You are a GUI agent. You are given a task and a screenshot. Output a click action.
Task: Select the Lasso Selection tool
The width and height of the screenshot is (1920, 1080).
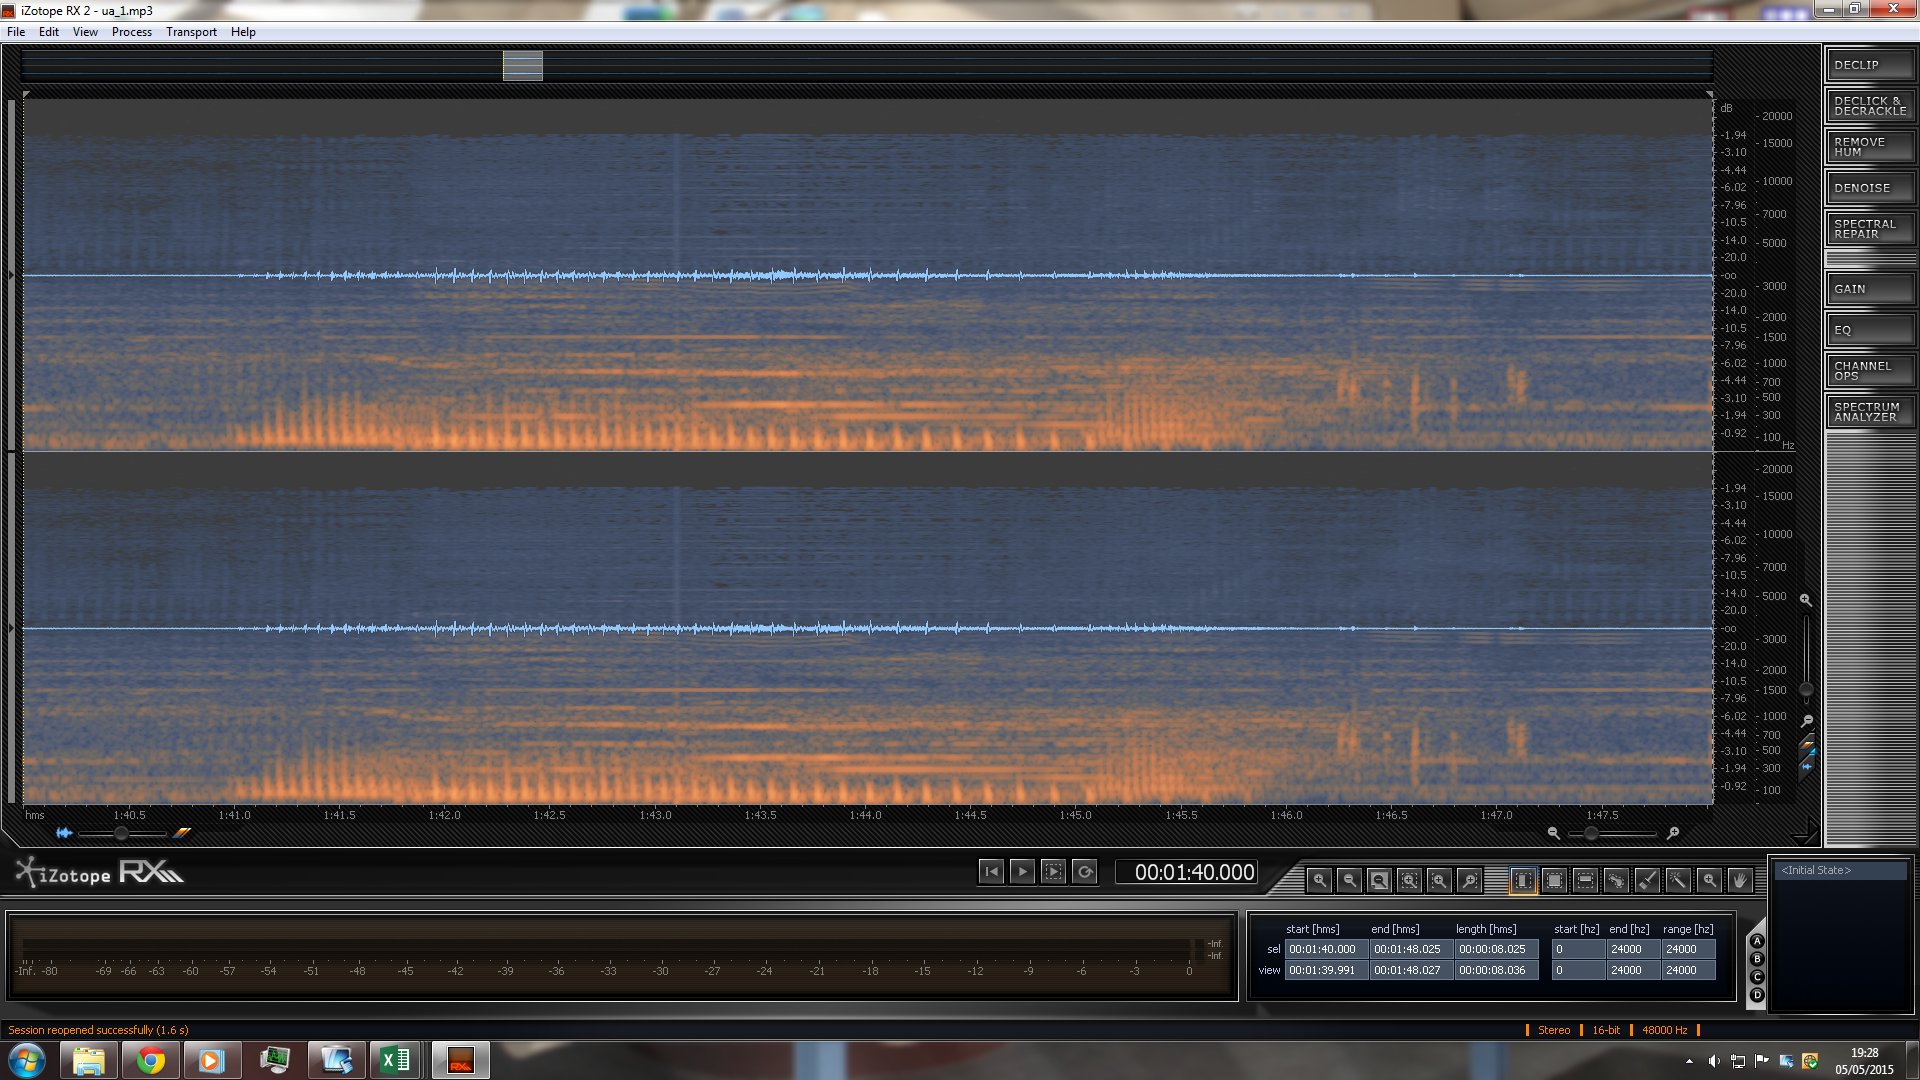1616,880
